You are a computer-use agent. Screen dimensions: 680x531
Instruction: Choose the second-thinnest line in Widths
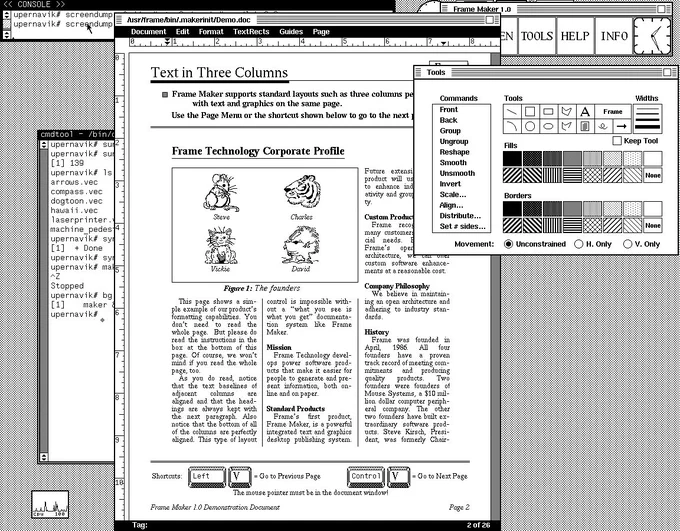pyautogui.click(x=647, y=114)
